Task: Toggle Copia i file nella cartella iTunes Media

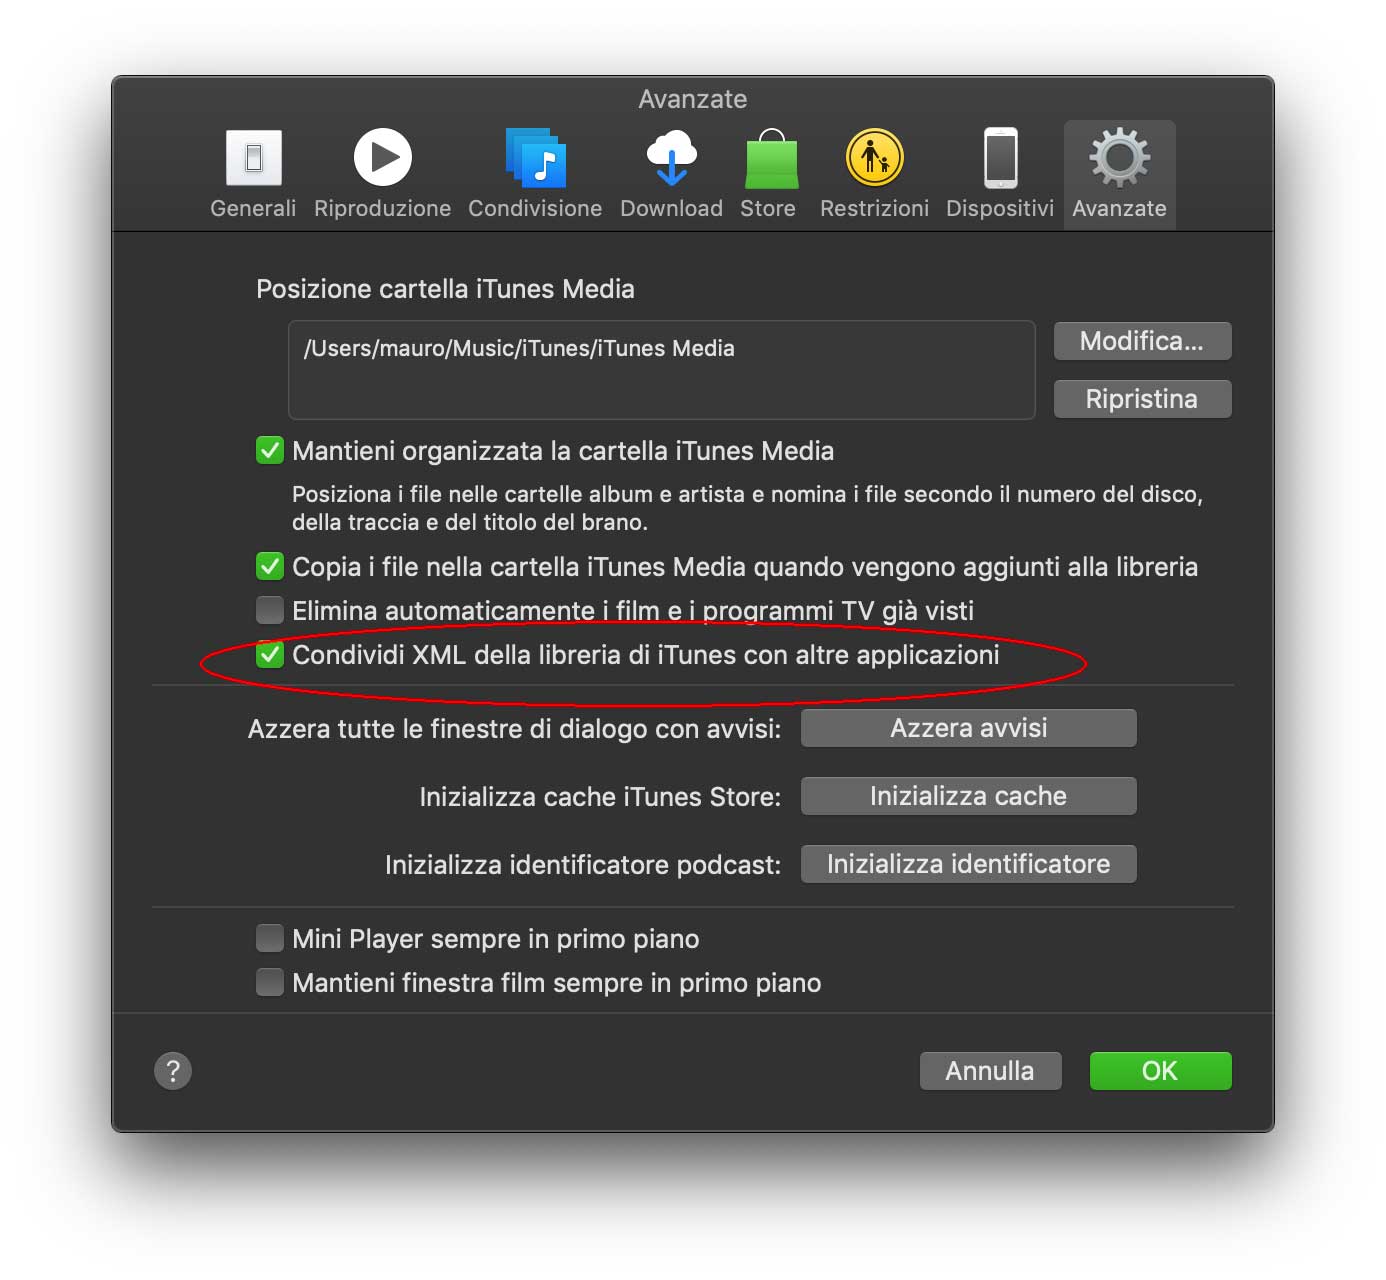Action: tap(270, 567)
